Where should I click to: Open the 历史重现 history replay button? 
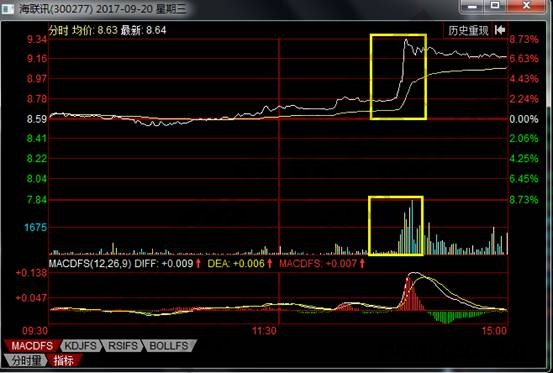click(468, 30)
